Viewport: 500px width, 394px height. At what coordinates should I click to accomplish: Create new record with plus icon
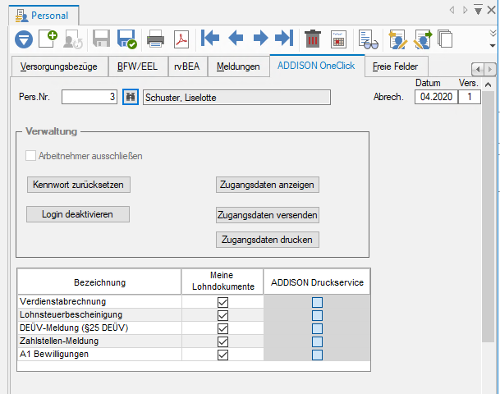click(x=48, y=39)
